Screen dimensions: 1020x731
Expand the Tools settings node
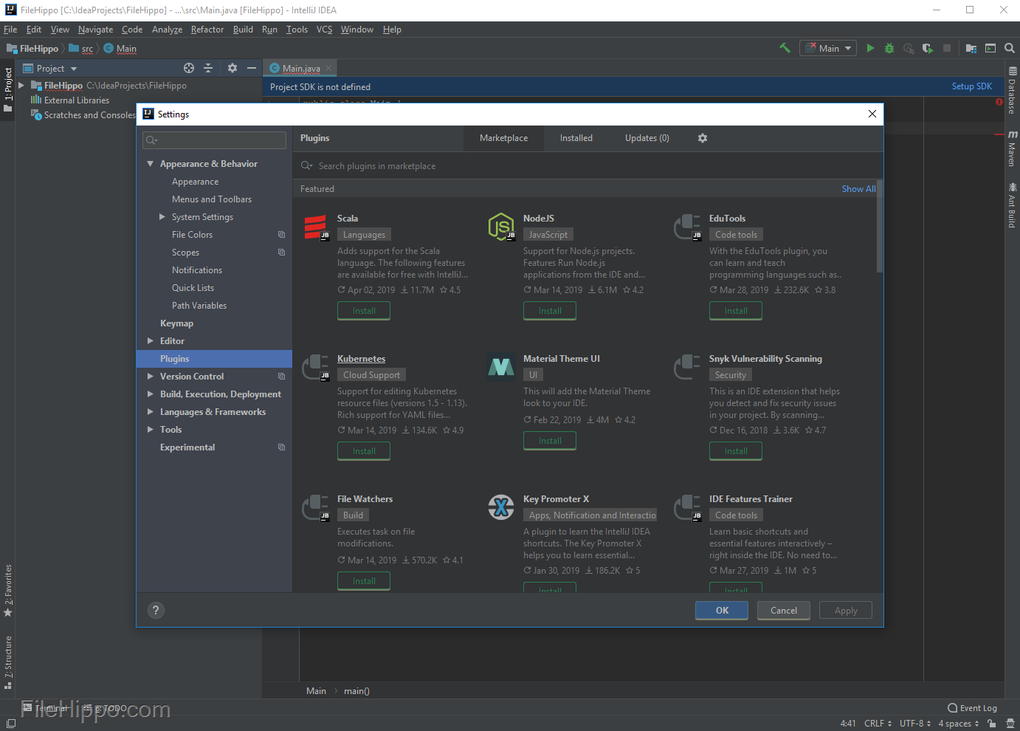coord(151,429)
